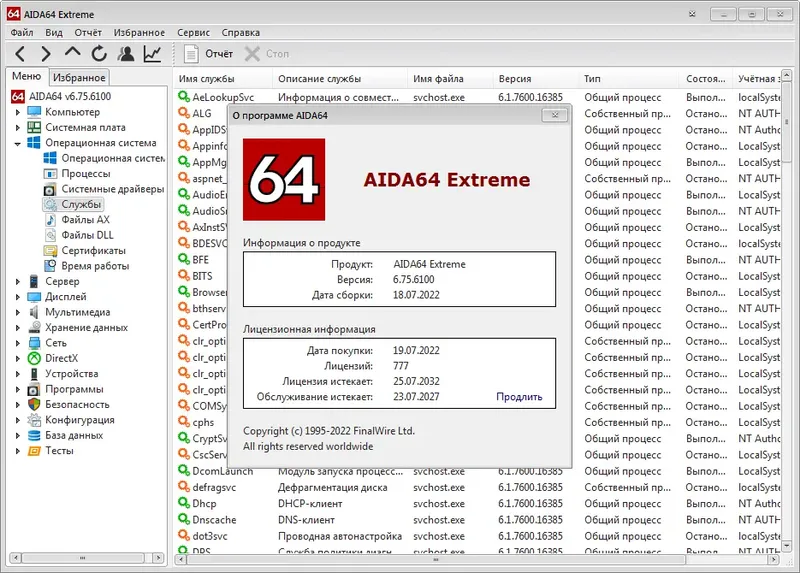800x573 pixels.
Task: Go up one level with Up arrow
Action: click(x=72, y=52)
